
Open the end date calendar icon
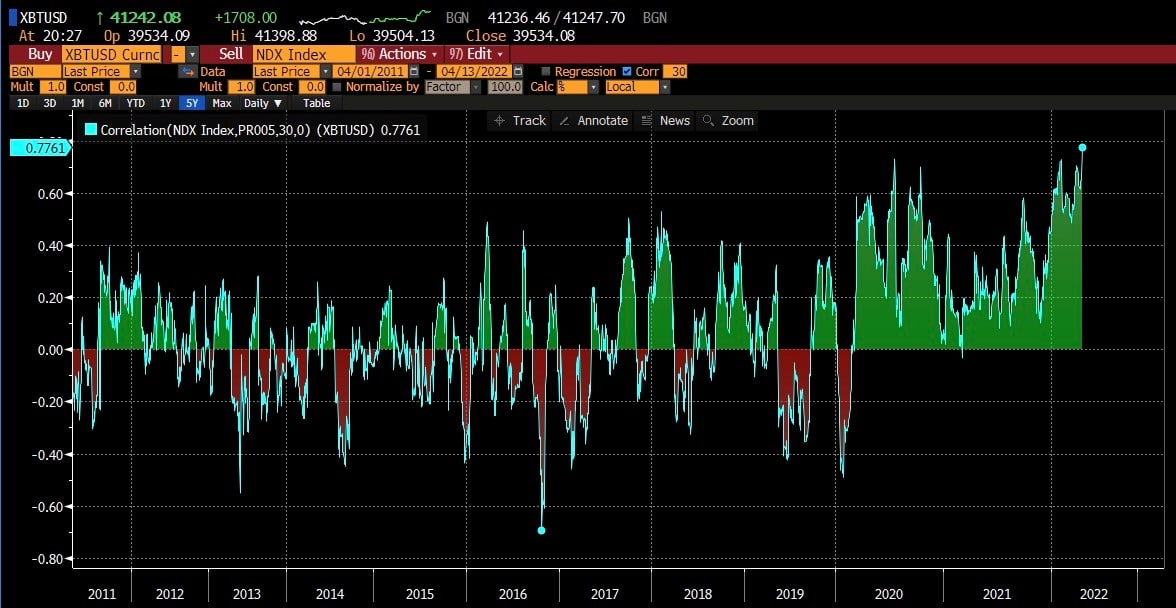pyautogui.click(x=517, y=72)
